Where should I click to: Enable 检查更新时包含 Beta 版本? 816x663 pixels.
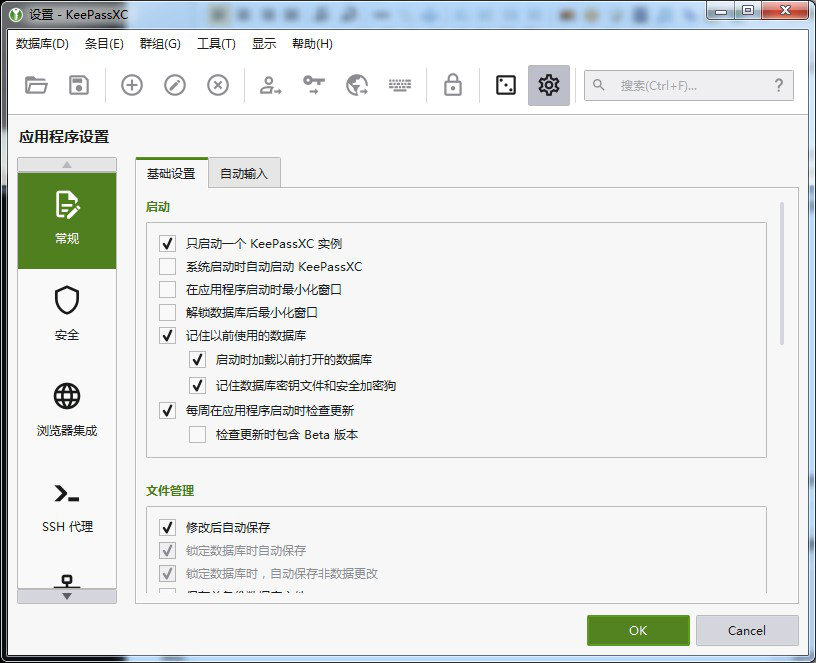click(197, 435)
